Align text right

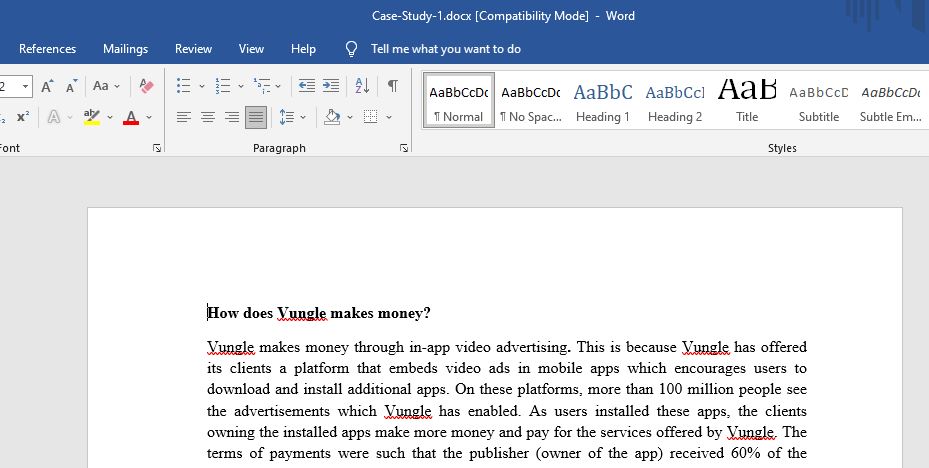232,117
